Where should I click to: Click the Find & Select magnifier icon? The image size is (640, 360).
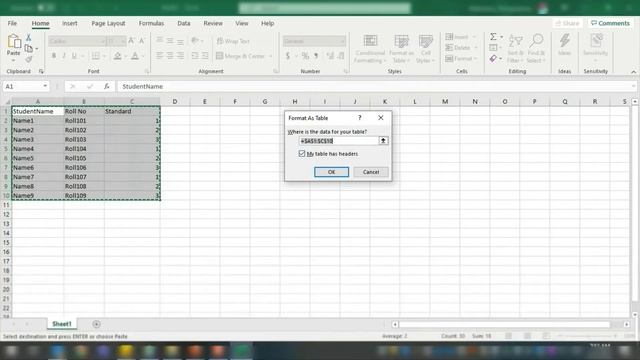[536, 40]
